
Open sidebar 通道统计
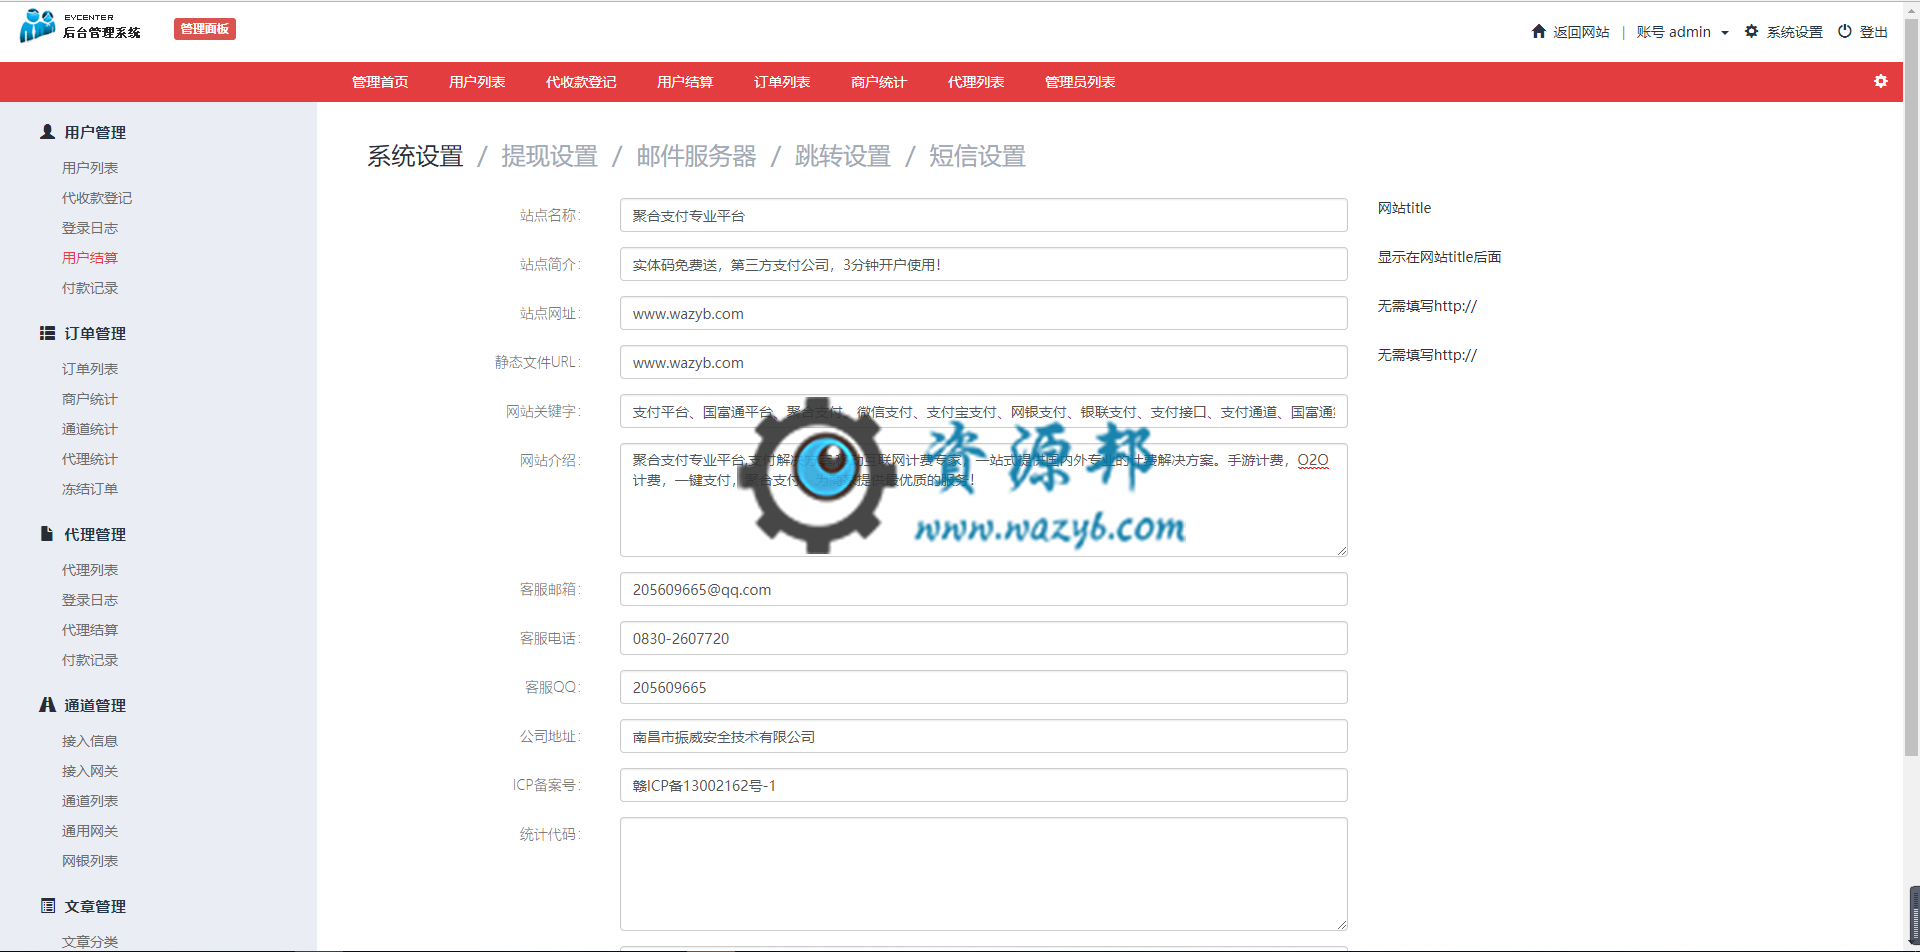(90, 429)
